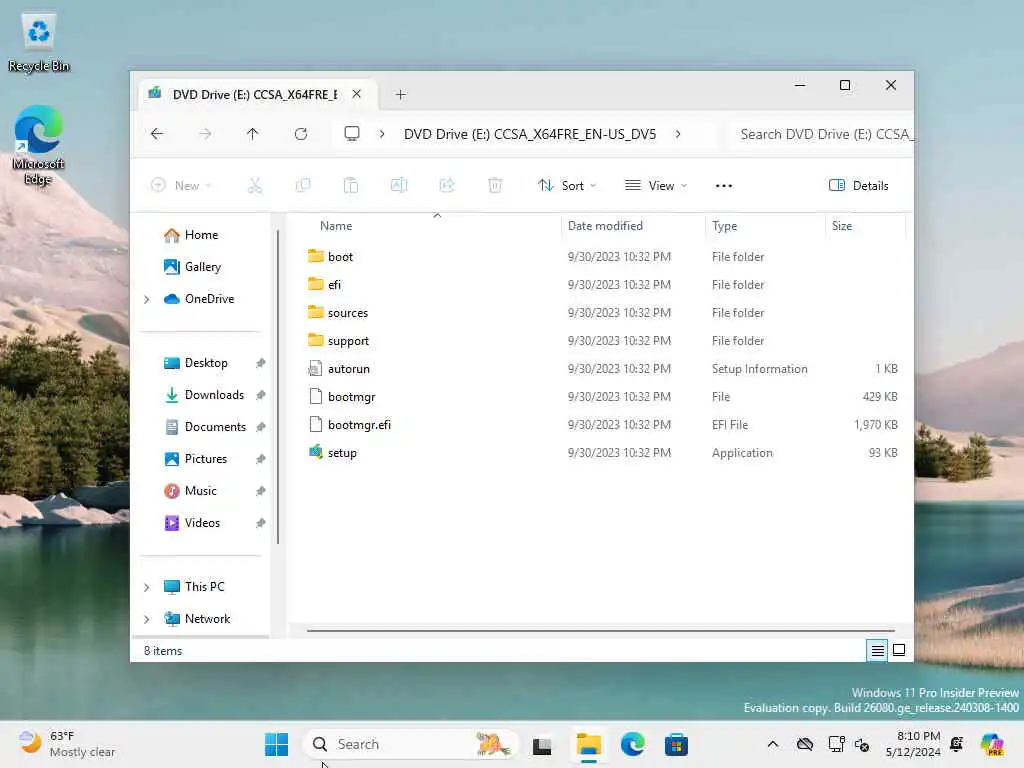Open Recycle Bin on the desktop
1024x768 pixels.
(x=39, y=44)
